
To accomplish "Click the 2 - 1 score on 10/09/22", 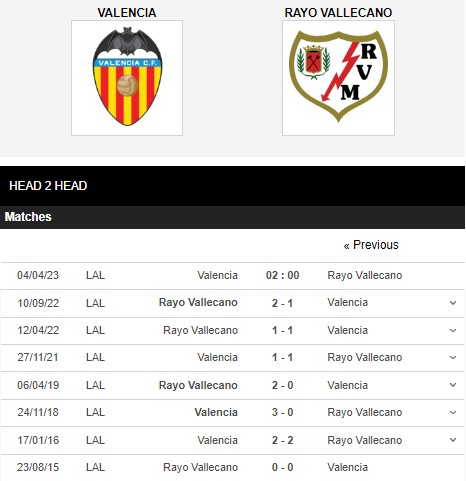I will [282, 303].
